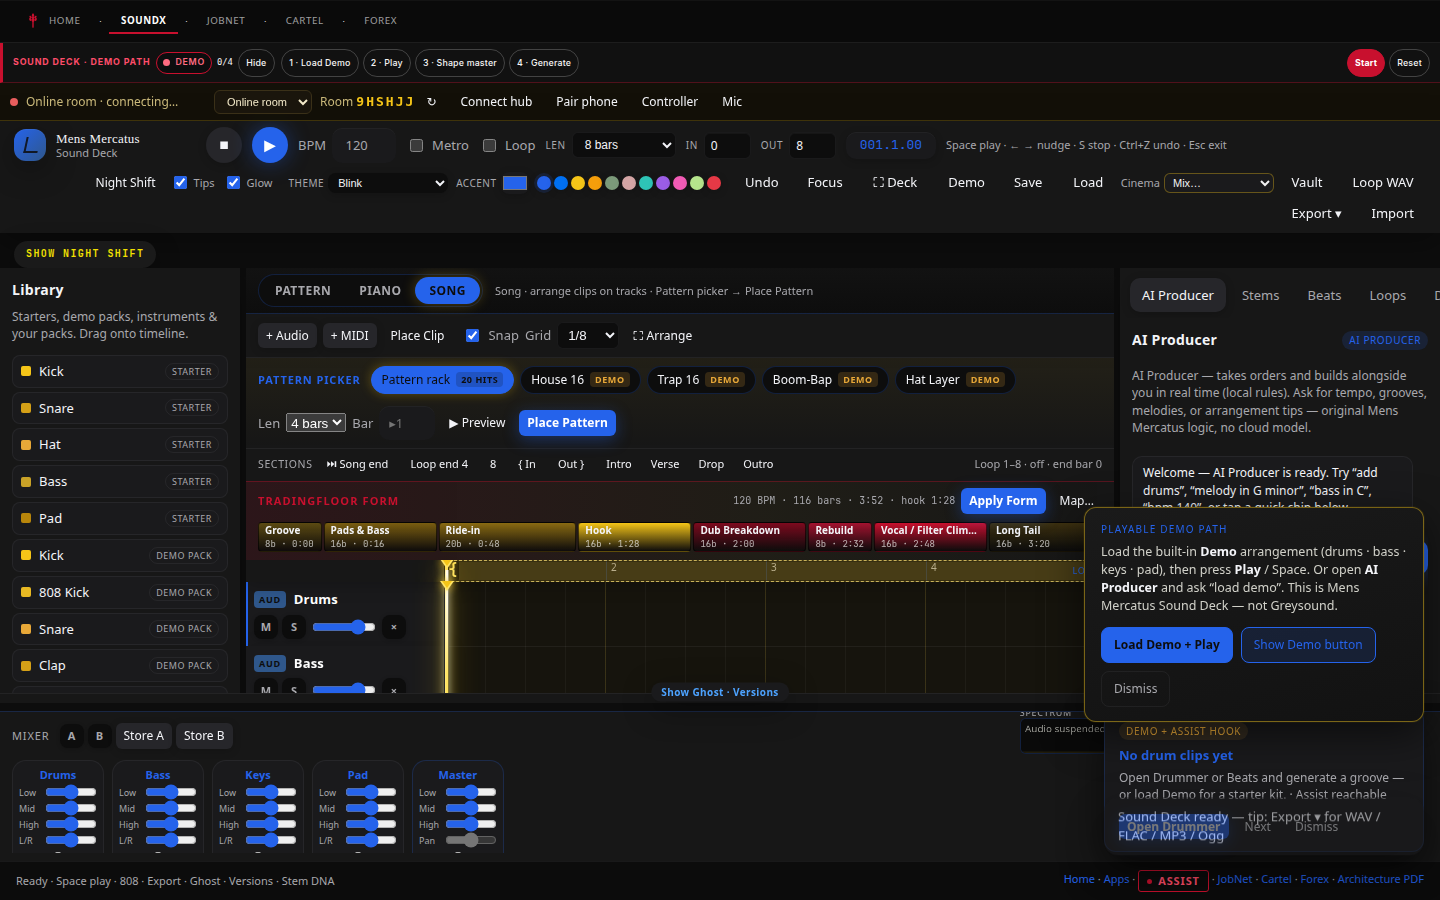Open the Deck fullscreen view

(895, 183)
